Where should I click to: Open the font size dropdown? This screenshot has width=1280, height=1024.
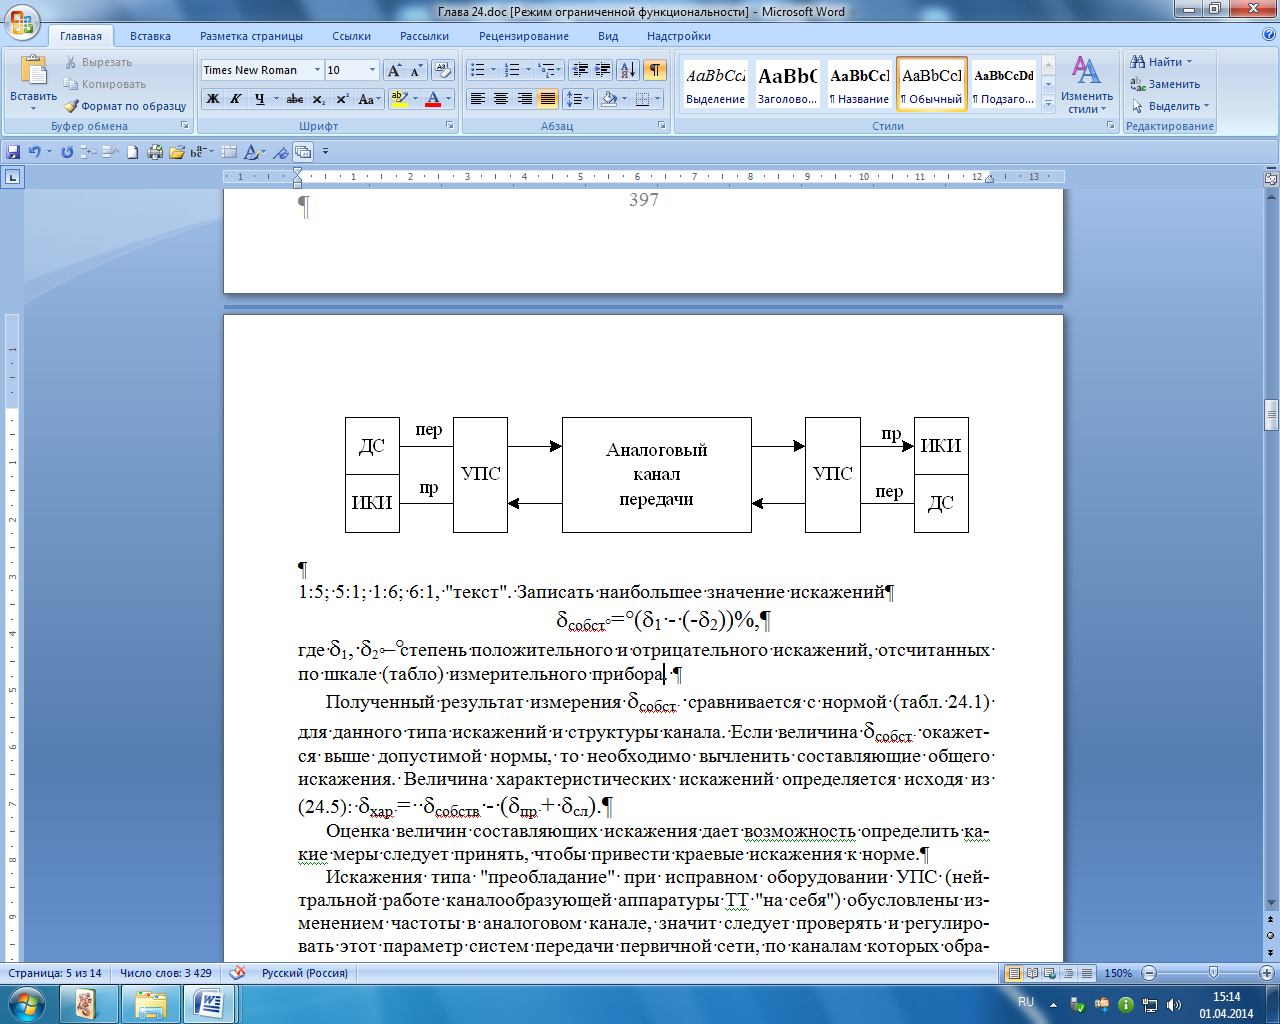(373, 70)
